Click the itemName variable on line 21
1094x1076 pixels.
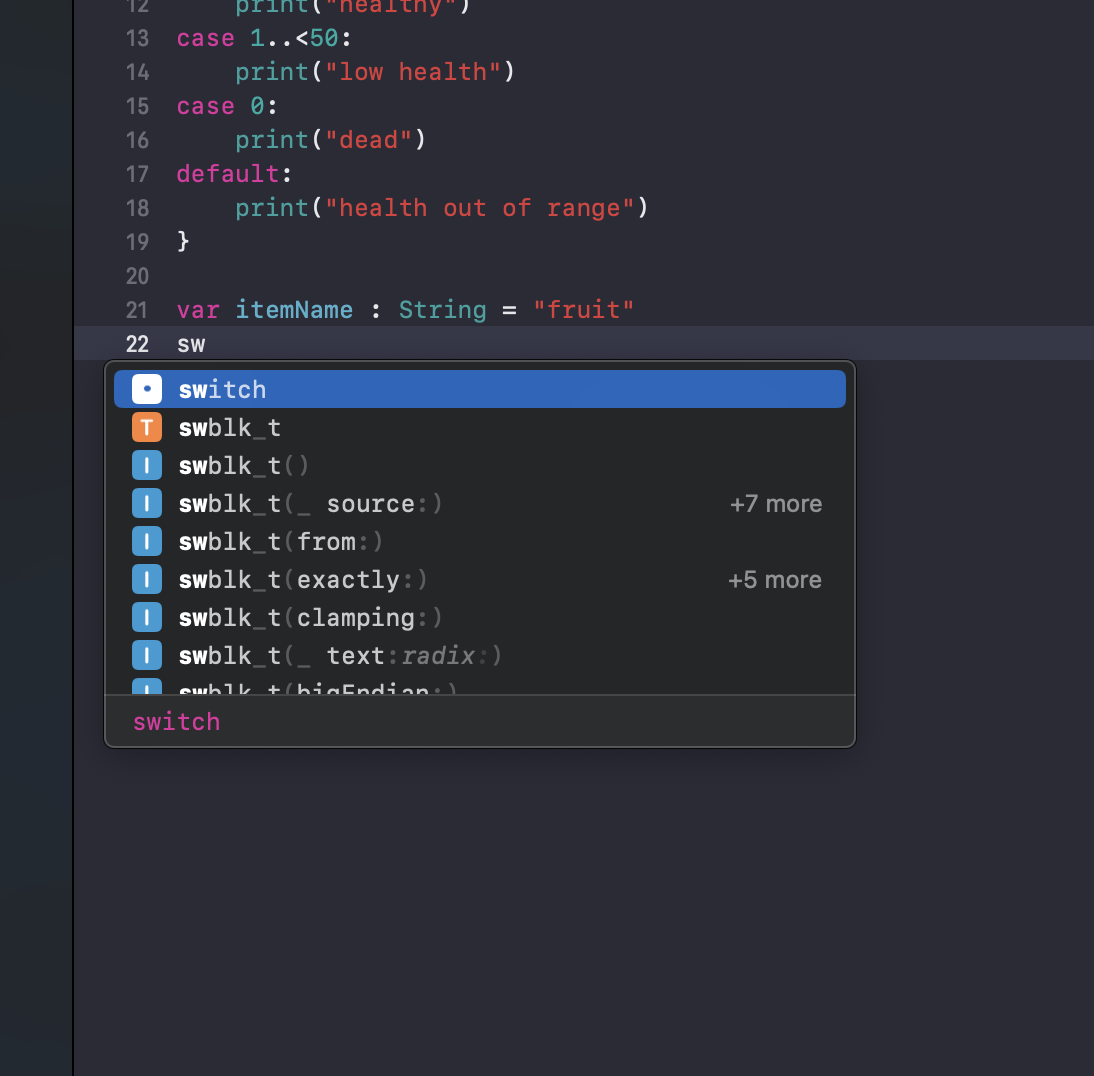[294, 310]
